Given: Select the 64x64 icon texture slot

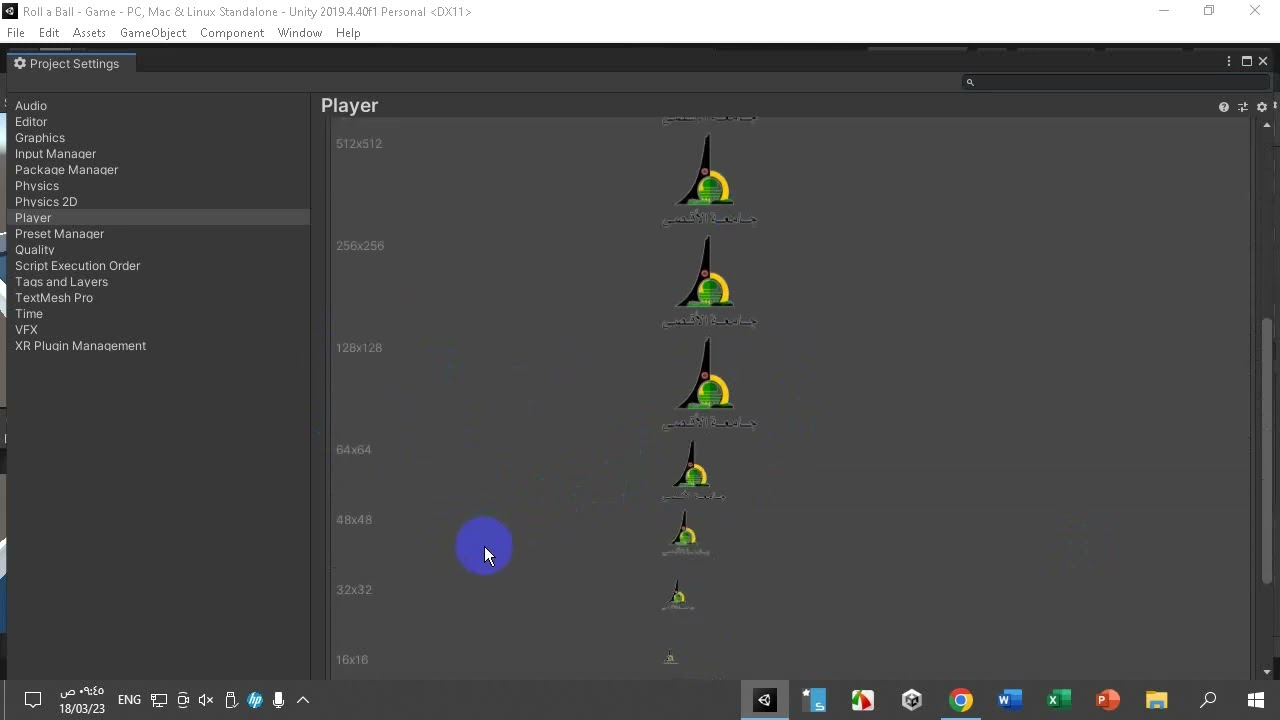Looking at the screenshot, I should (693, 470).
